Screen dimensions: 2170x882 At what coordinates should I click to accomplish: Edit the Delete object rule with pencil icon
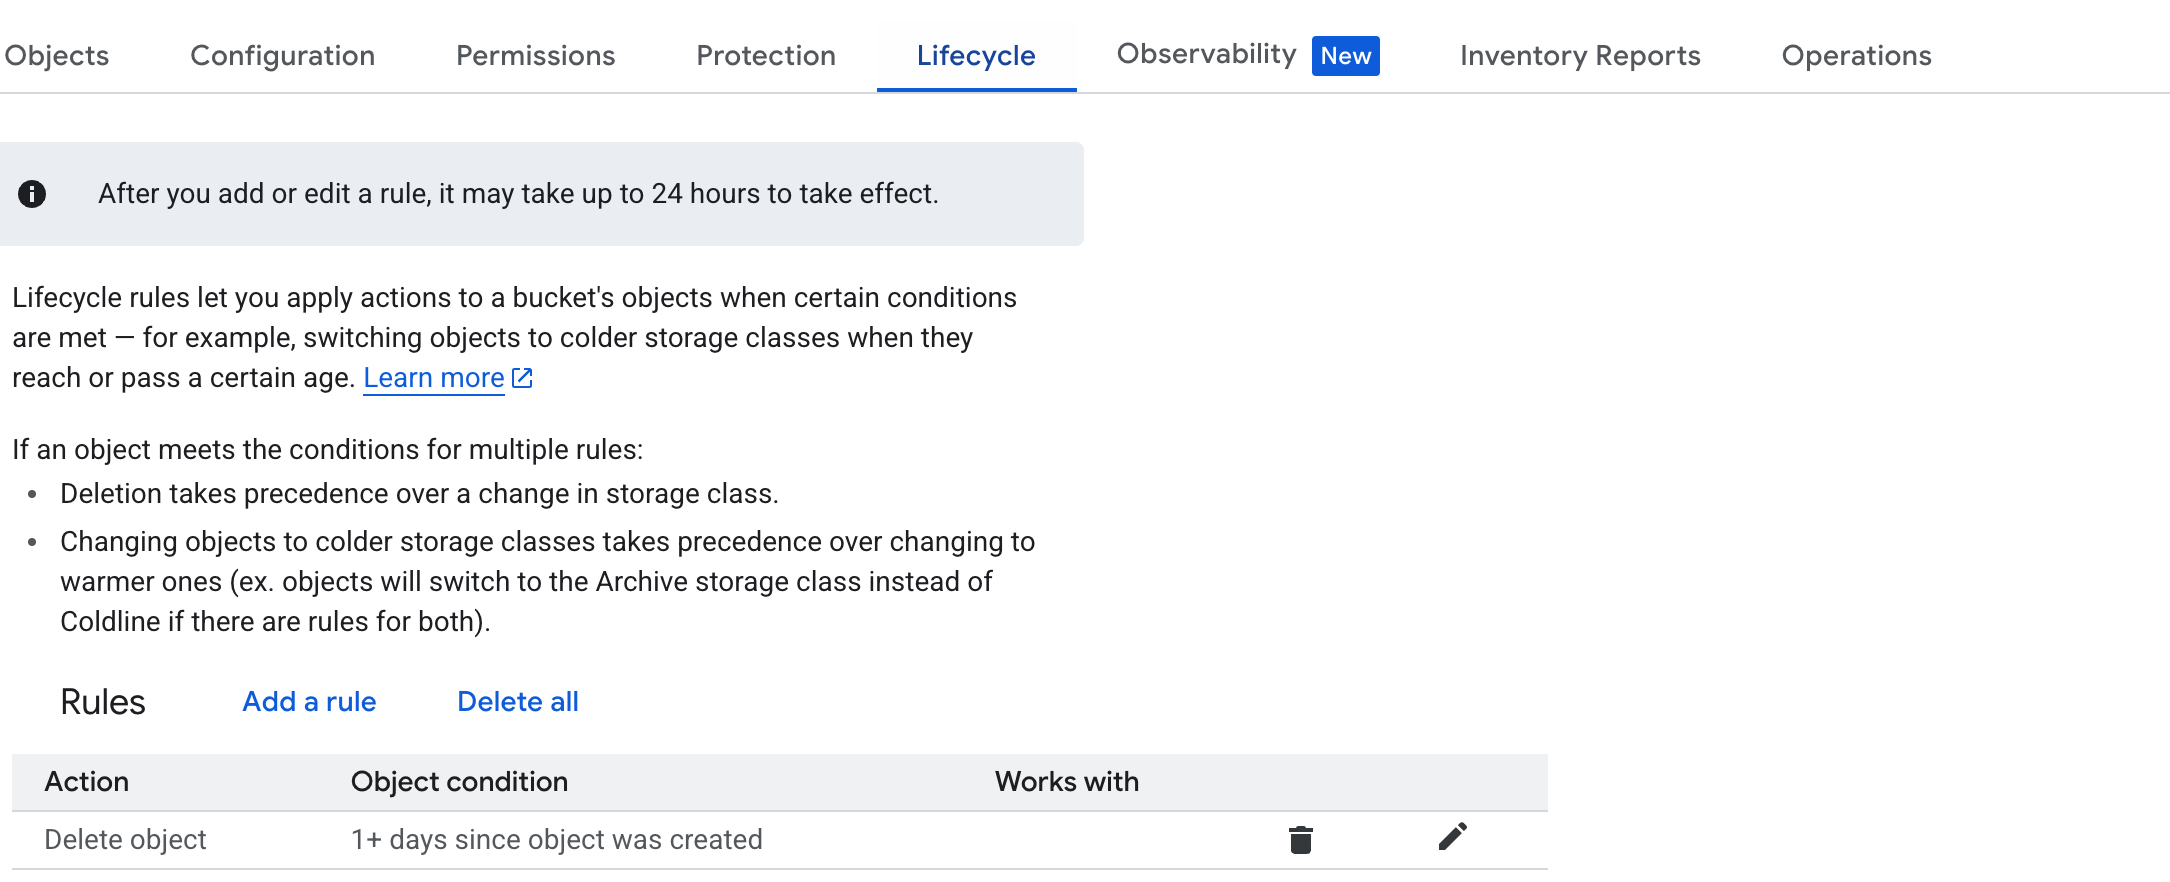coord(1452,837)
